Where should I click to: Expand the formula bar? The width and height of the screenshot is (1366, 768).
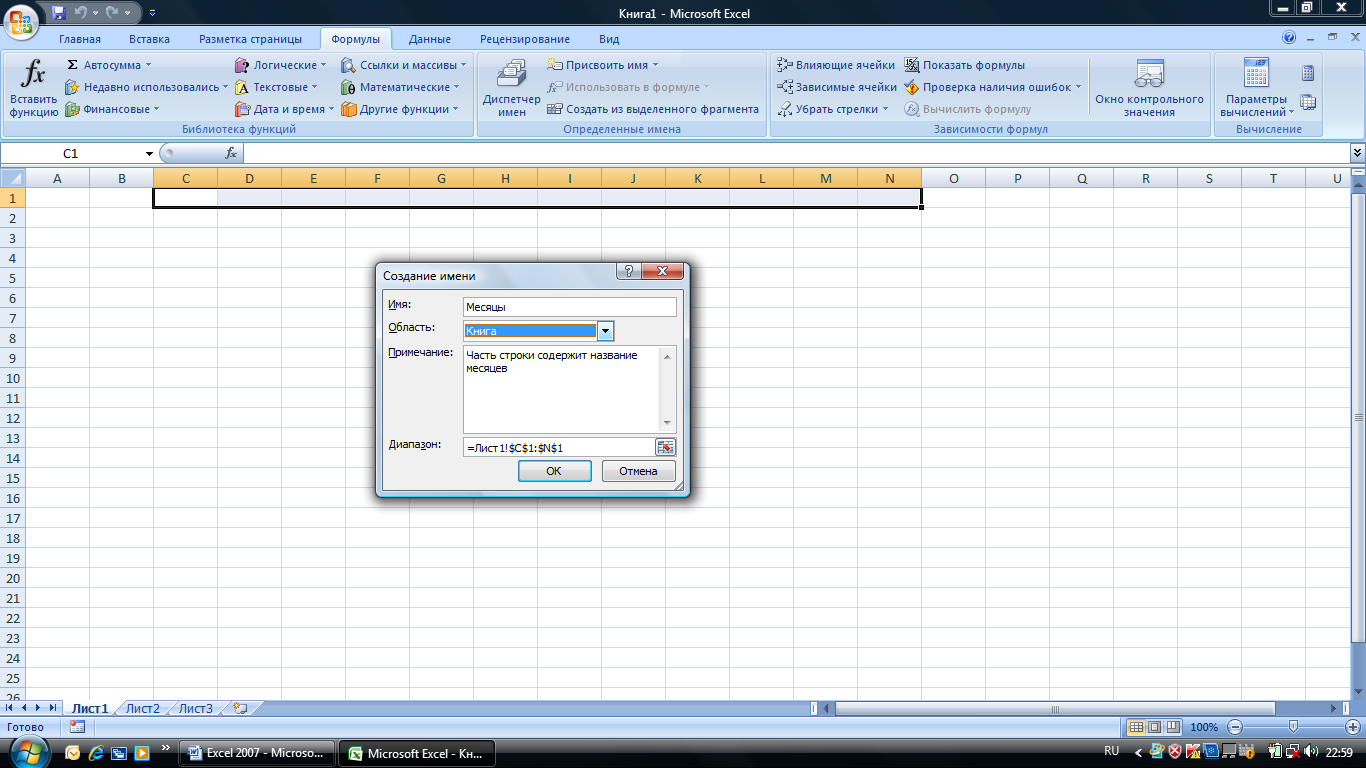point(1357,153)
